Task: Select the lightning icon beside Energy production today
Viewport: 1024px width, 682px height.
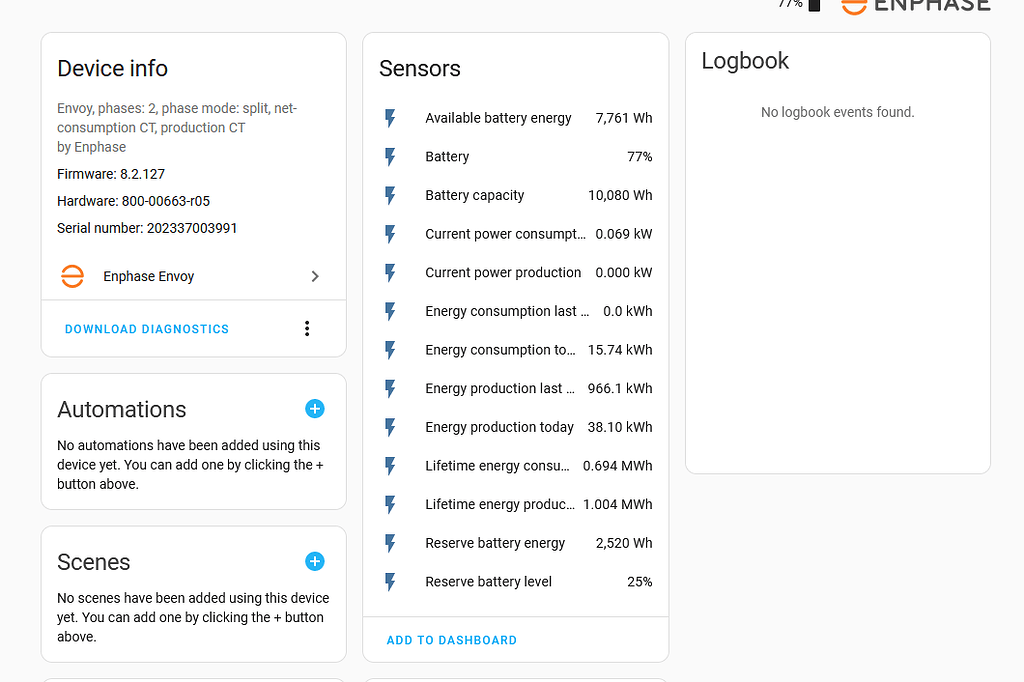Action: pos(389,427)
